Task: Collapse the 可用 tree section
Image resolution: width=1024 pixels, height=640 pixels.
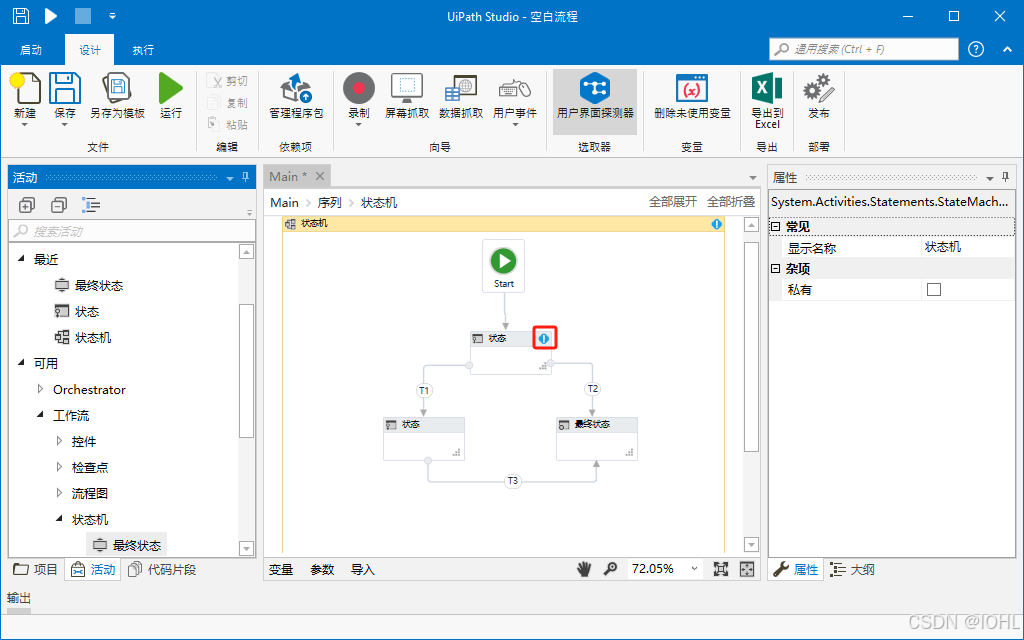Action: point(21,362)
